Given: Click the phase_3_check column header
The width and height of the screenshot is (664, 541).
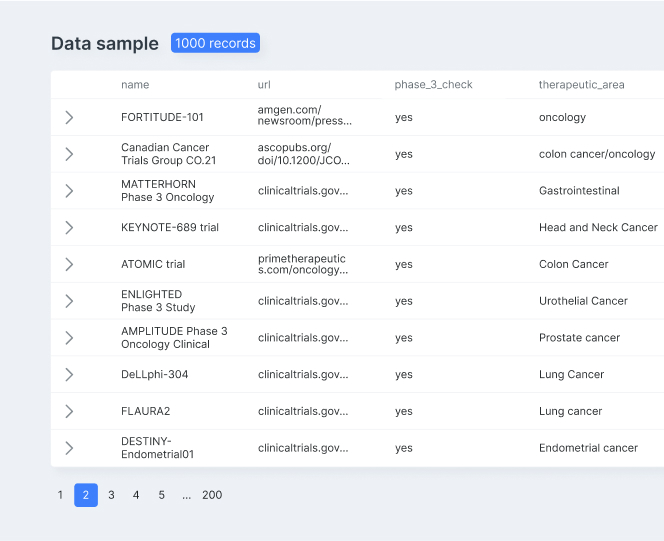Looking at the screenshot, I should tap(433, 85).
